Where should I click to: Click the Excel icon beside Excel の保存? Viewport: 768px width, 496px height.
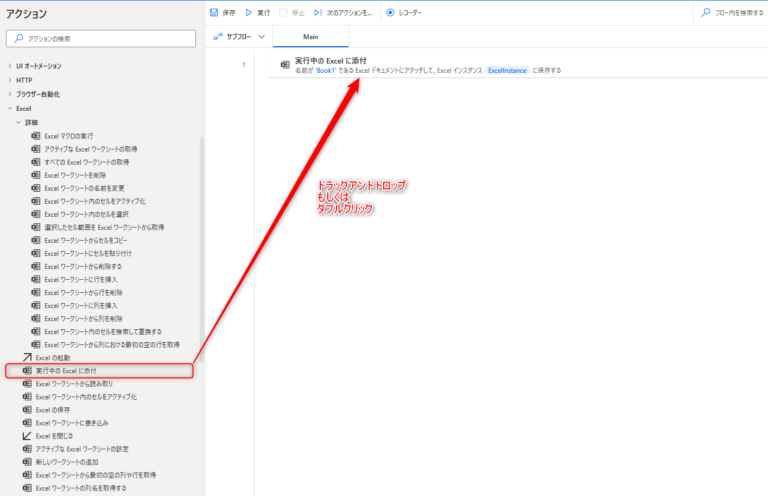27,410
